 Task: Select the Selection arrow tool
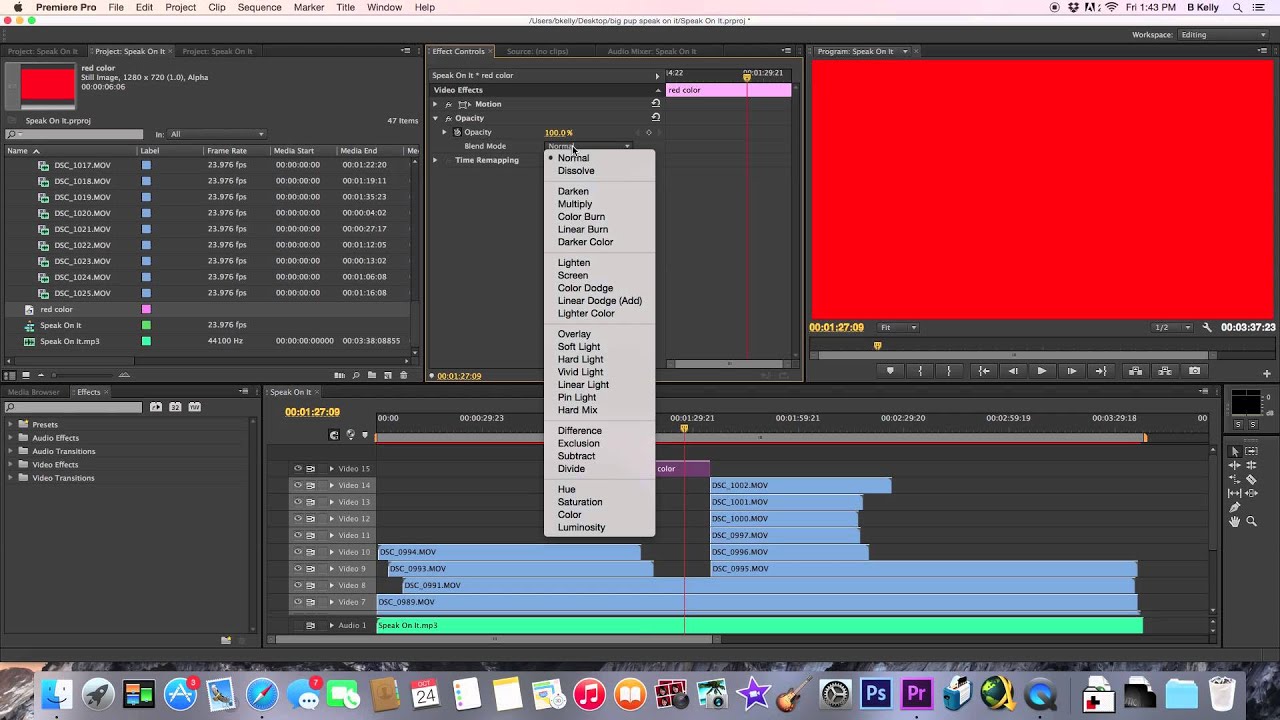pos(1235,451)
